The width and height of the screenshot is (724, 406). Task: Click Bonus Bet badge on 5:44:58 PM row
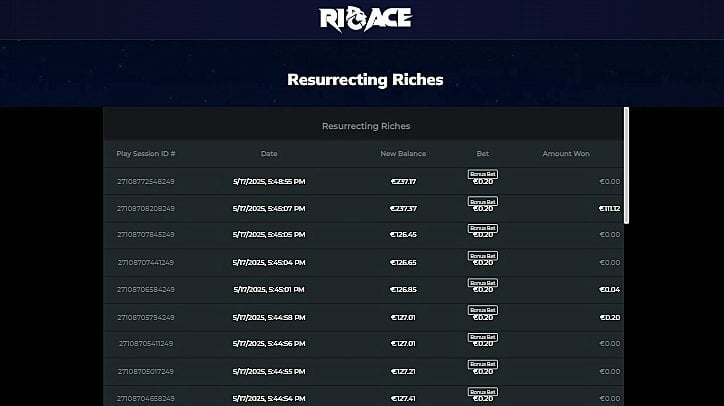[483, 310]
